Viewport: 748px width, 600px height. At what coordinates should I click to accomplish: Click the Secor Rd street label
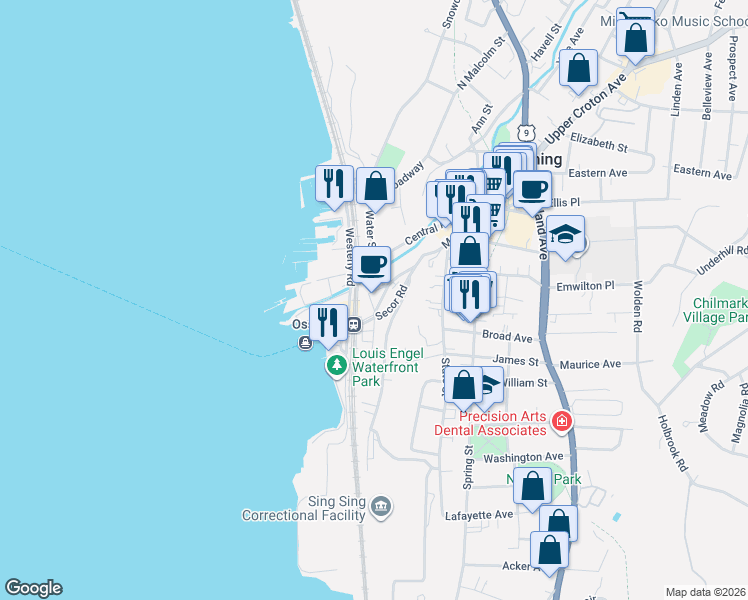tap(392, 302)
